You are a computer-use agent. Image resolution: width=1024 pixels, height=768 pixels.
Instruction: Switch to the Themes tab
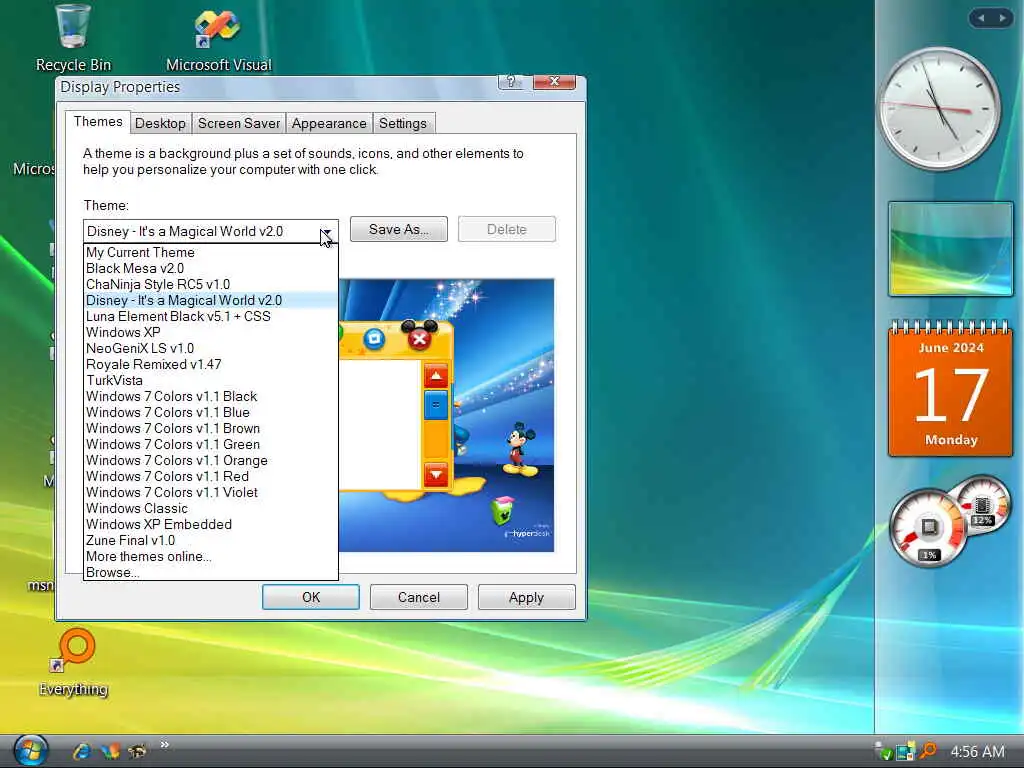pyautogui.click(x=98, y=121)
